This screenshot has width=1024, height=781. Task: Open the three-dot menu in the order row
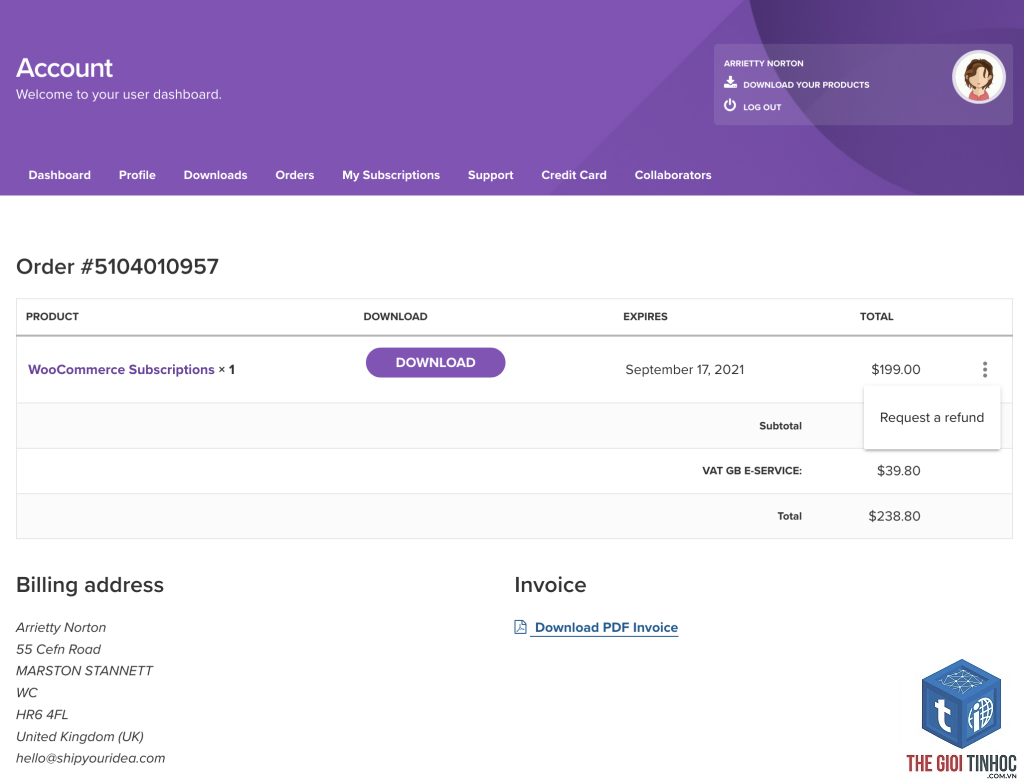[x=985, y=370]
